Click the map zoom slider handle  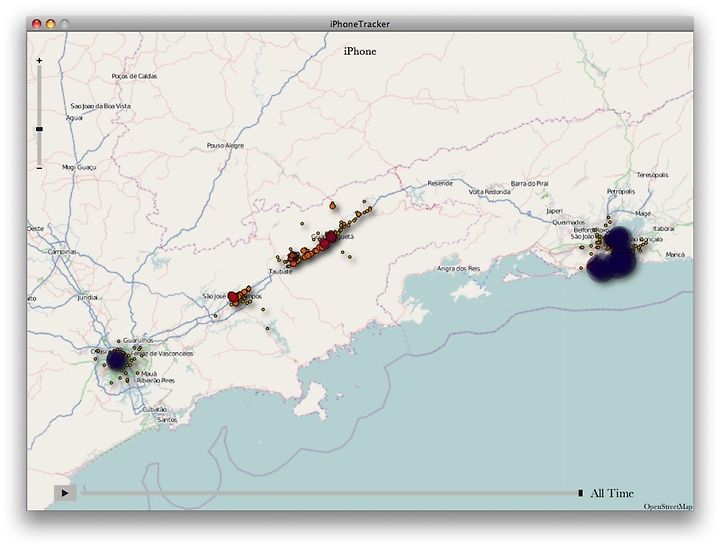39,129
